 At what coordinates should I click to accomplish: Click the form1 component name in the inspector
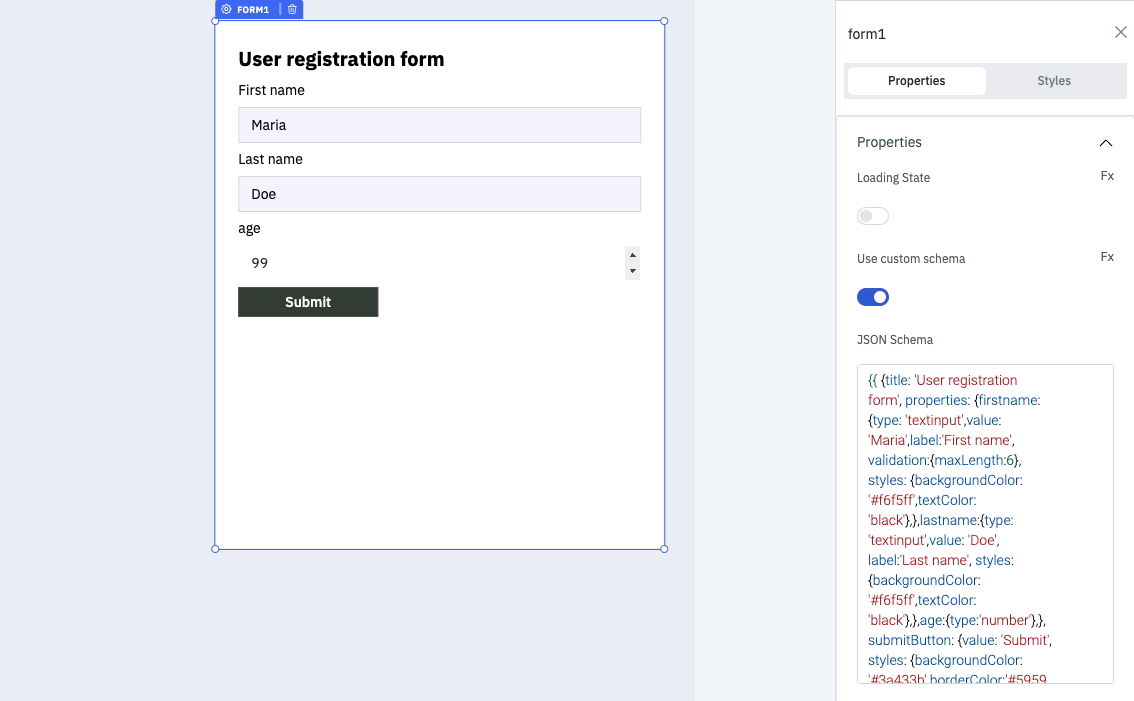point(867,34)
